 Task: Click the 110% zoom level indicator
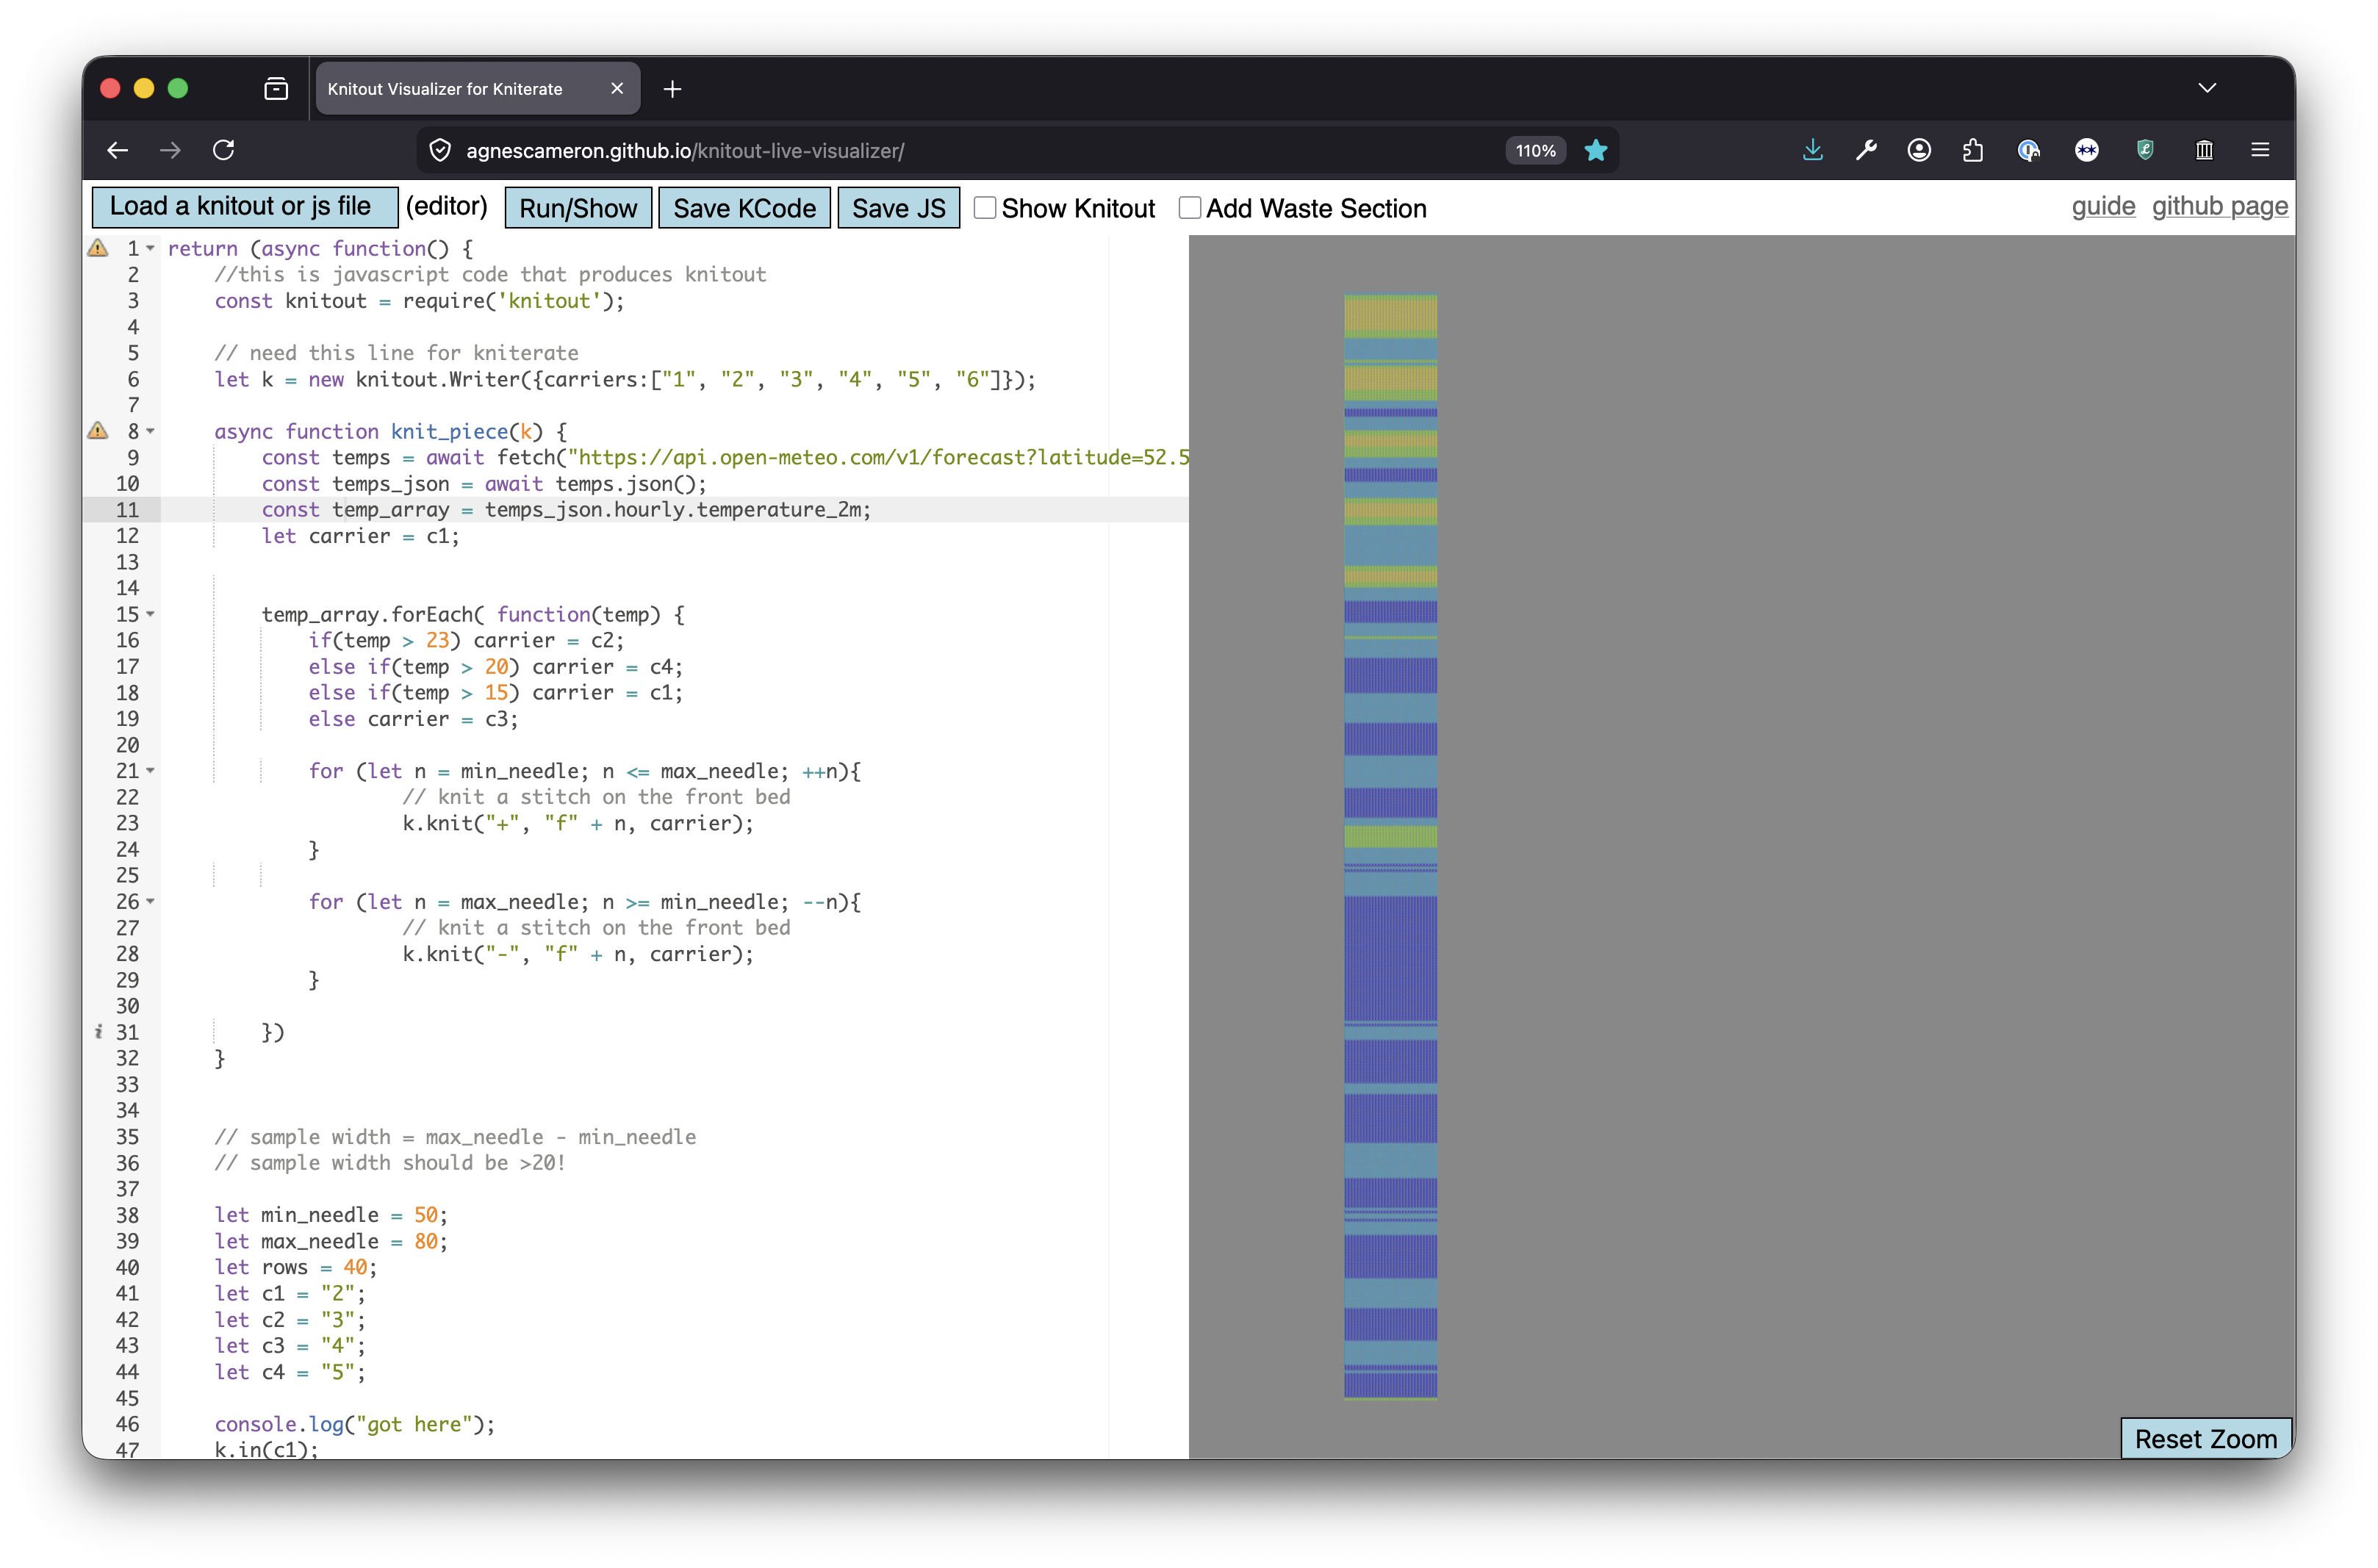tap(1536, 150)
